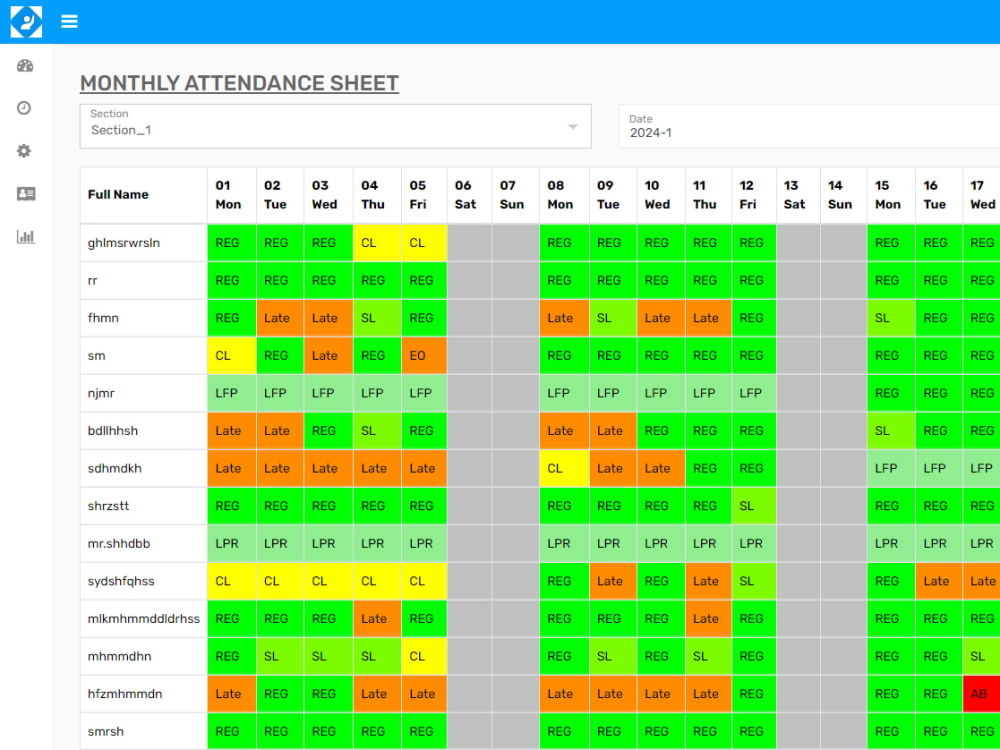
Task: Click rr's REG cell on 03 Wed
Action: (x=328, y=281)
